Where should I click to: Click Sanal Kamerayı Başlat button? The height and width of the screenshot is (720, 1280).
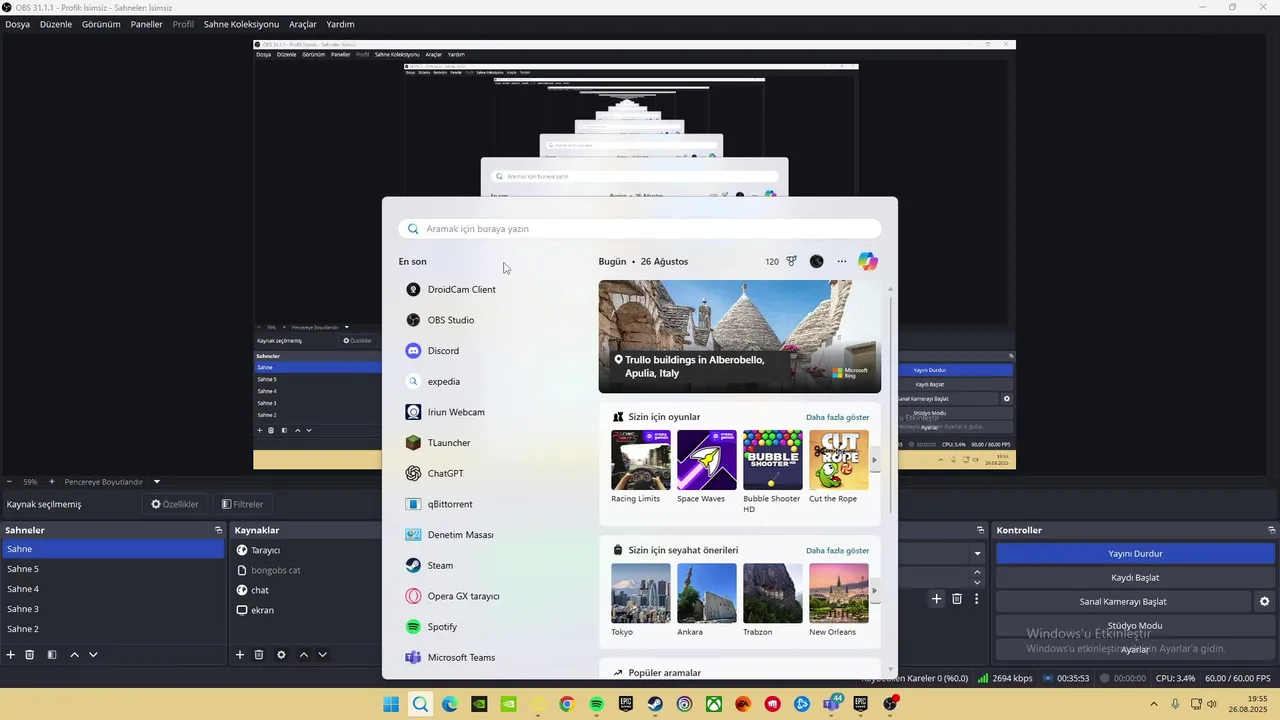[1123, 602]
